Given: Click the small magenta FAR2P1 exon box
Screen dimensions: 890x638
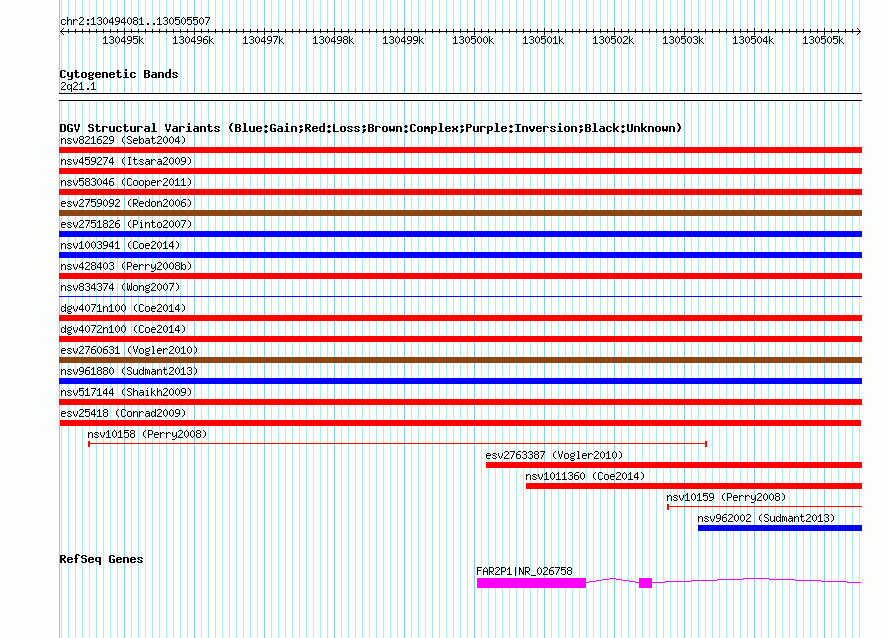Looking at the screenshot, I should coord(645,583).
